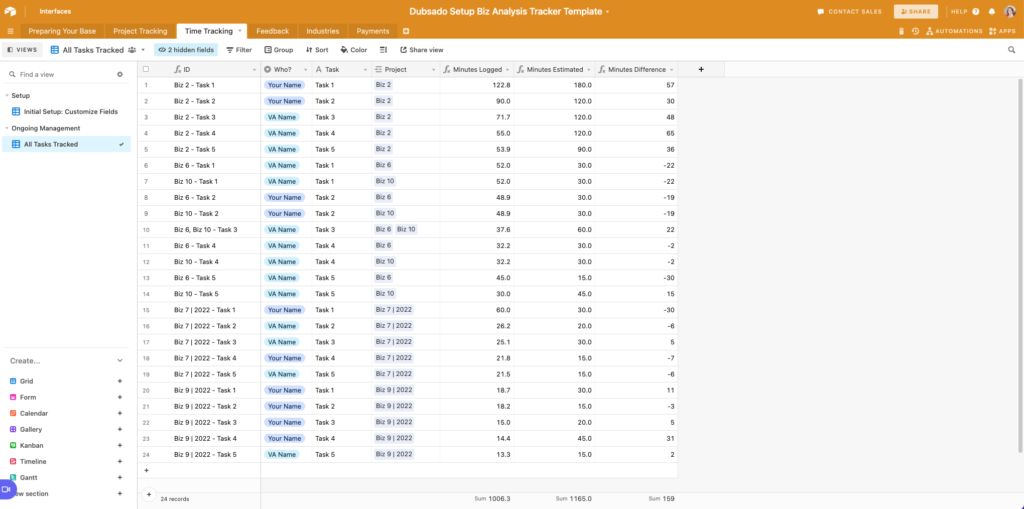
Task: Open Apps panel
Action: pos(1002,31)
